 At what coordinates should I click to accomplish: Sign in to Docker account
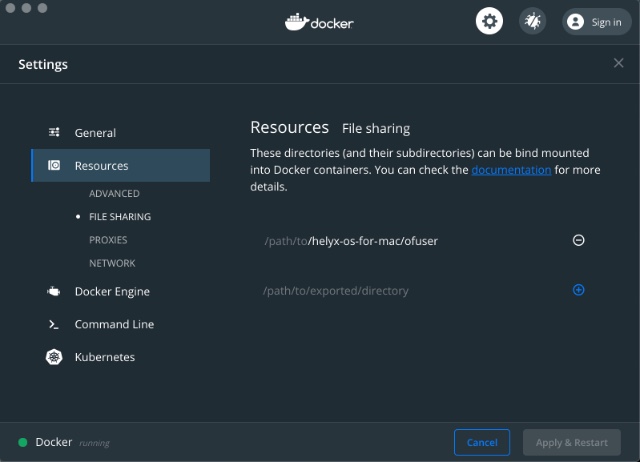click(x=596, y=22)
